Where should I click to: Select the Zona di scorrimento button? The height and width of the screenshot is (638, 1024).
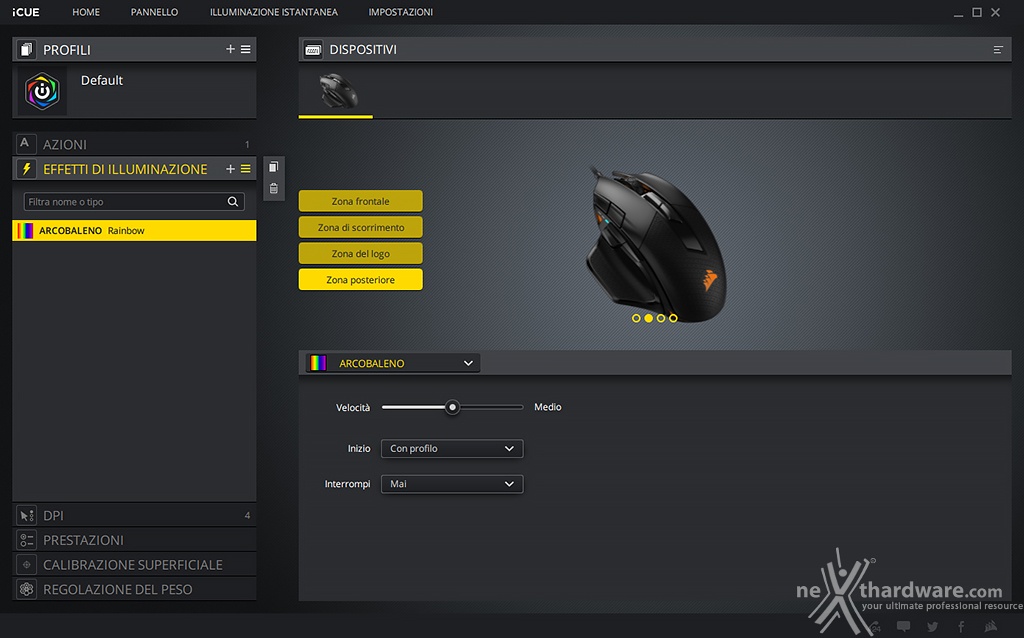[360, 227]
